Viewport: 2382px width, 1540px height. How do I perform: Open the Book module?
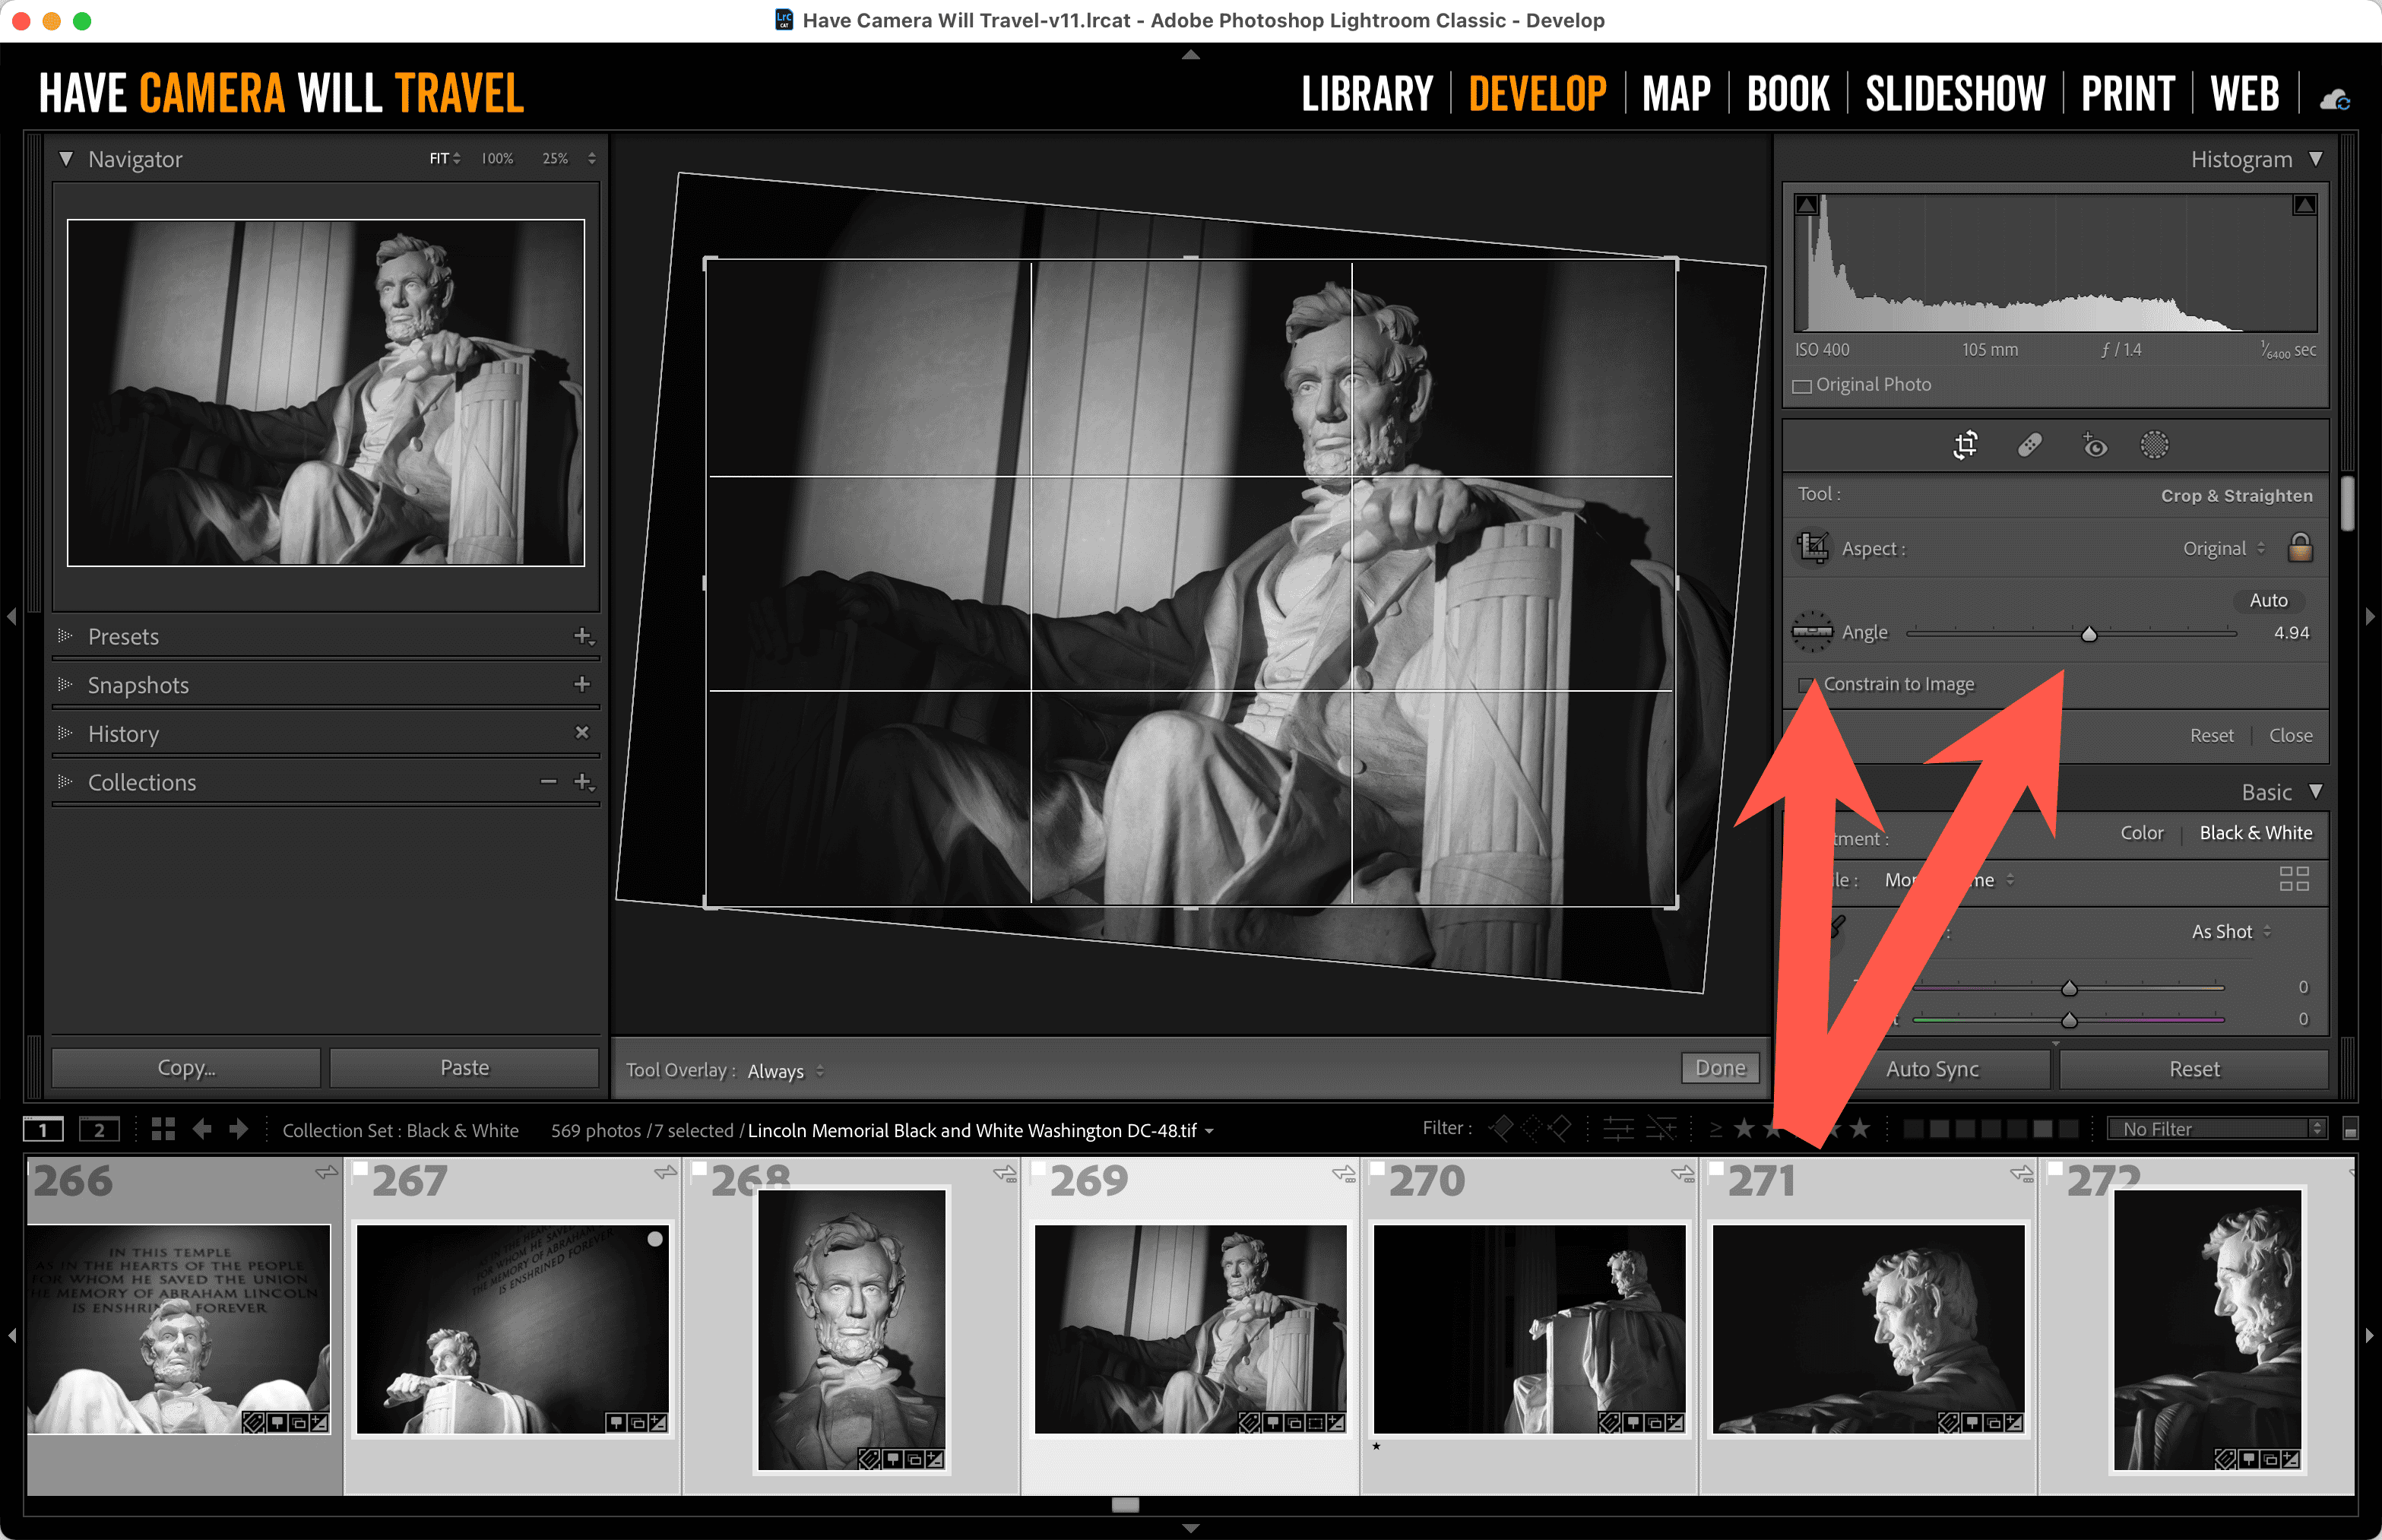click(1788, 95)
